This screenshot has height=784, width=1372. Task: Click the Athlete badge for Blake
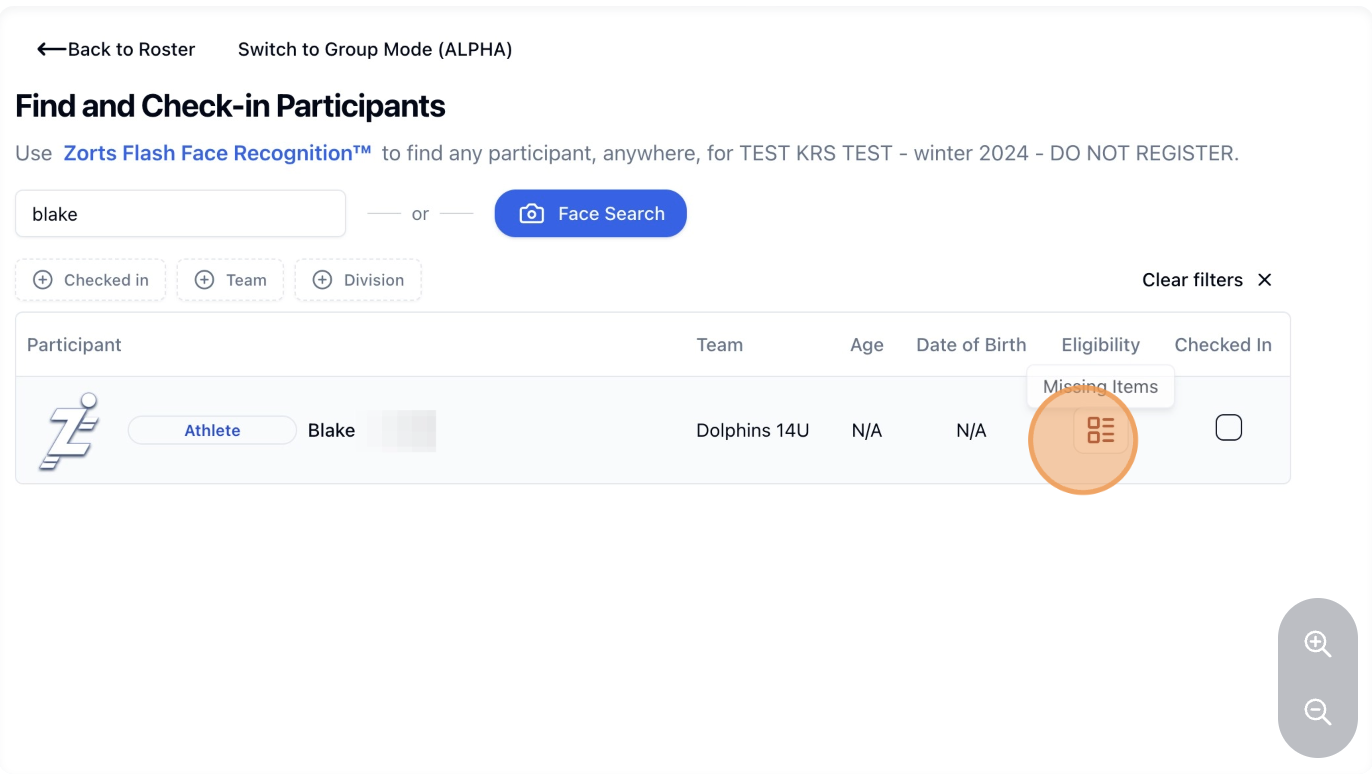pyautogui.click(x=212, y=430)
